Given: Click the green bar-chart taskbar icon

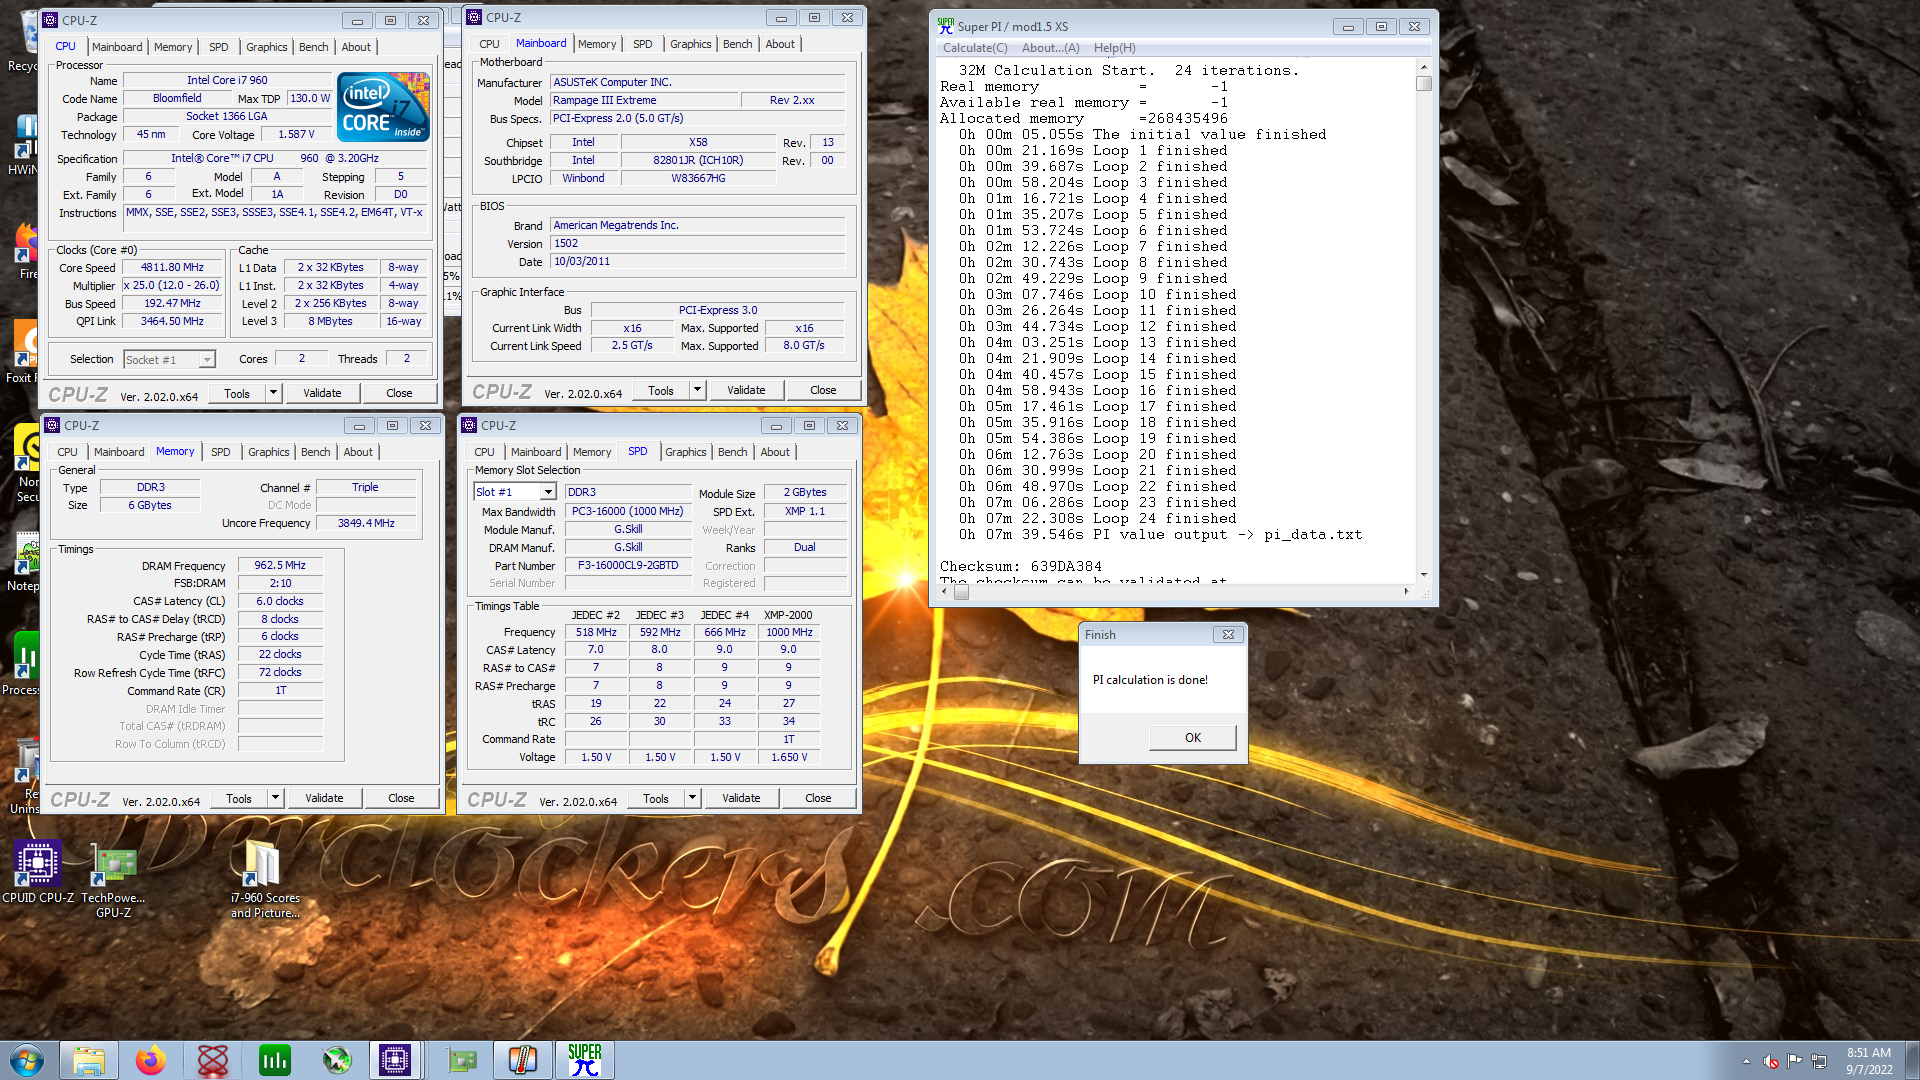Looking at the screenshot, I should [x=275, y=1060].
